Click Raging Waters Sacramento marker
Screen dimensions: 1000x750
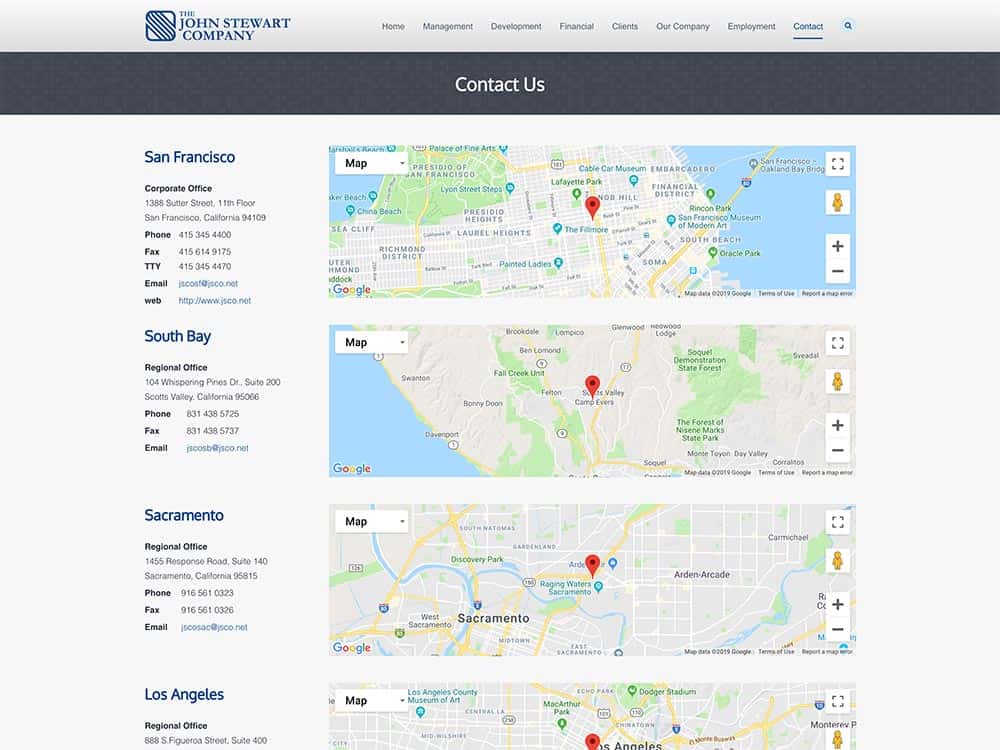(x=598, y=587)
